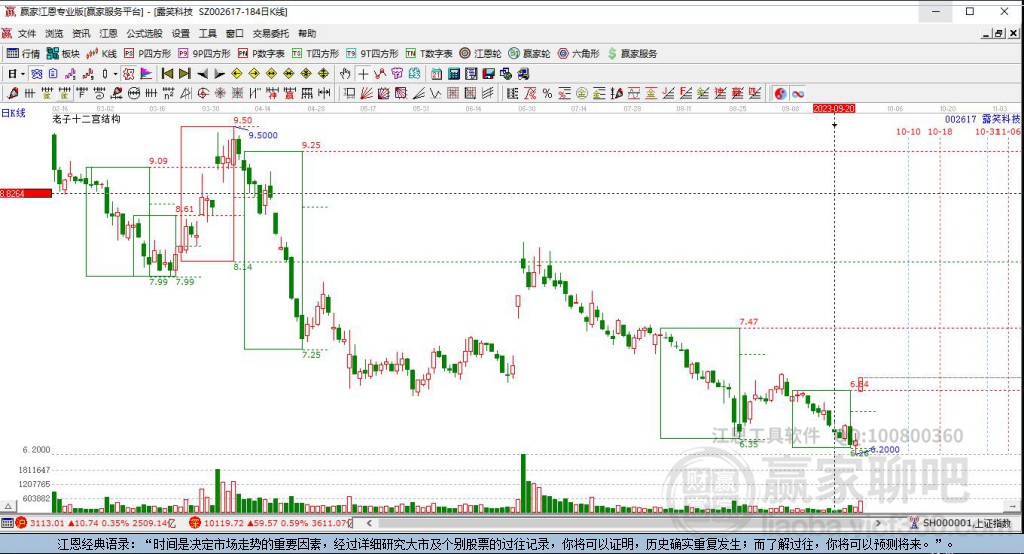
Task: Select the zigzag wave line tool
Action: click(x=435, y=93)
